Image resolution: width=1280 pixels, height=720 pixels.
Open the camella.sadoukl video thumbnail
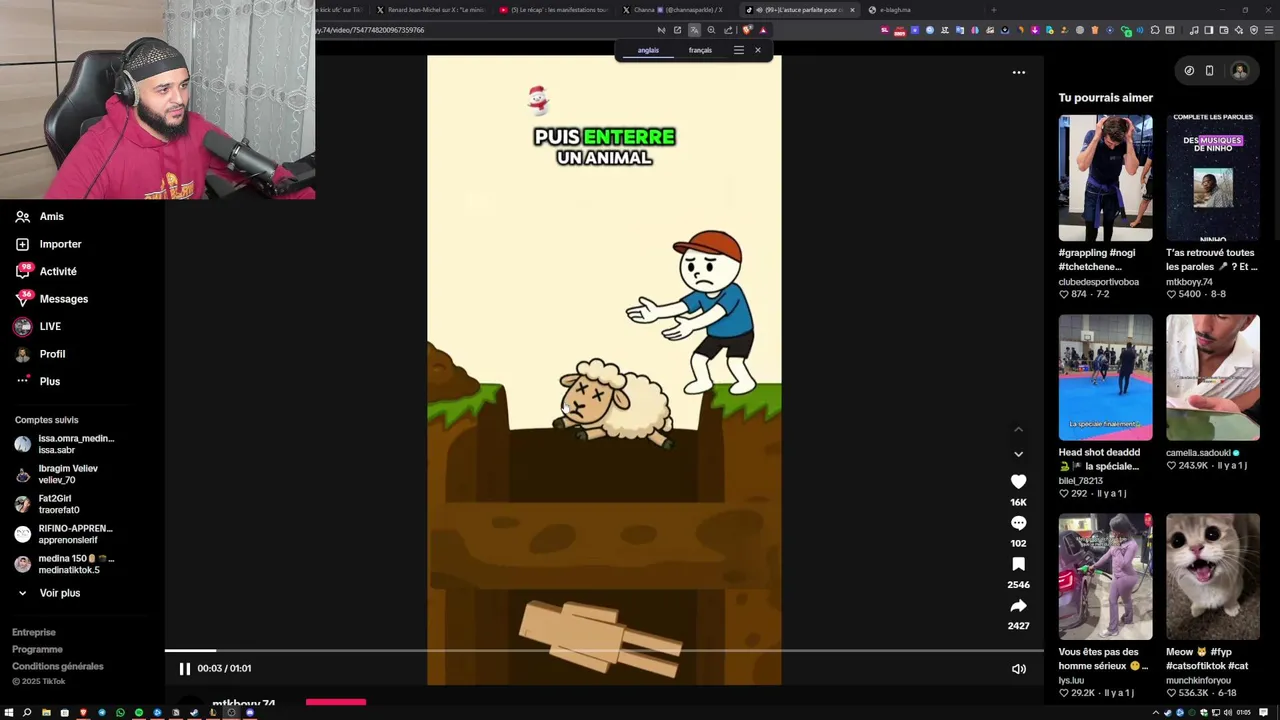click(1212, 377)
